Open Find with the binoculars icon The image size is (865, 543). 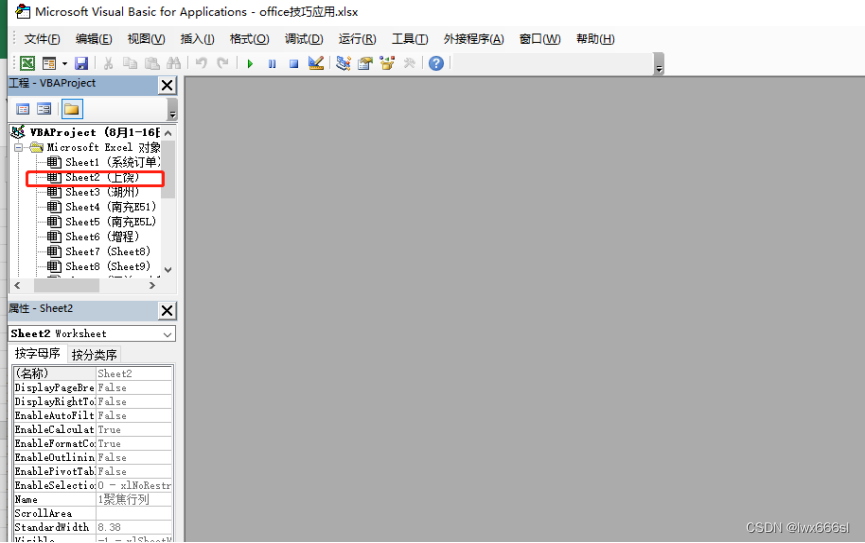click(x=173, y=63)
